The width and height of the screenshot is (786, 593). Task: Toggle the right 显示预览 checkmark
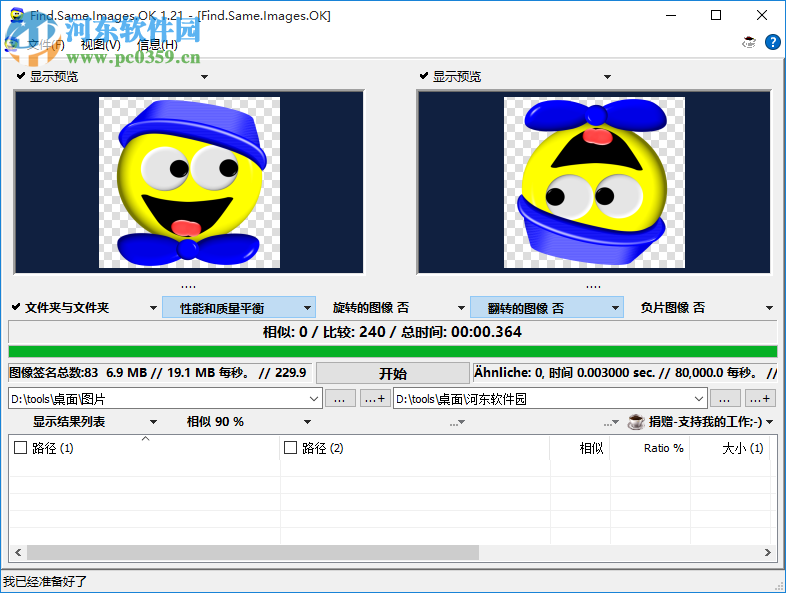tap(424, 76)
